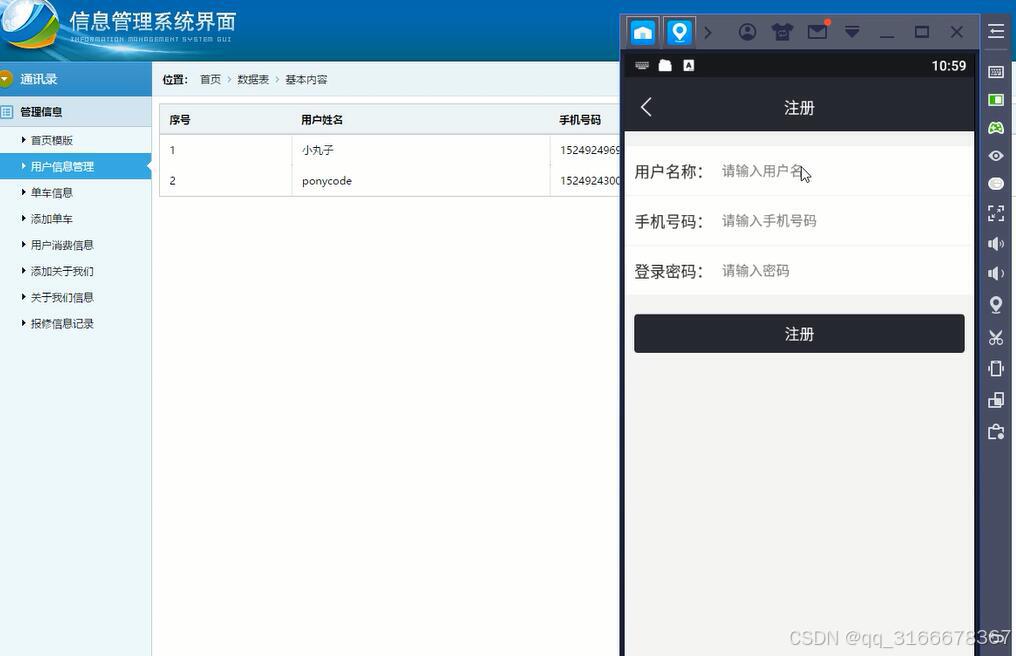Open the multi-instance manager icon

(x=996, y=401)
